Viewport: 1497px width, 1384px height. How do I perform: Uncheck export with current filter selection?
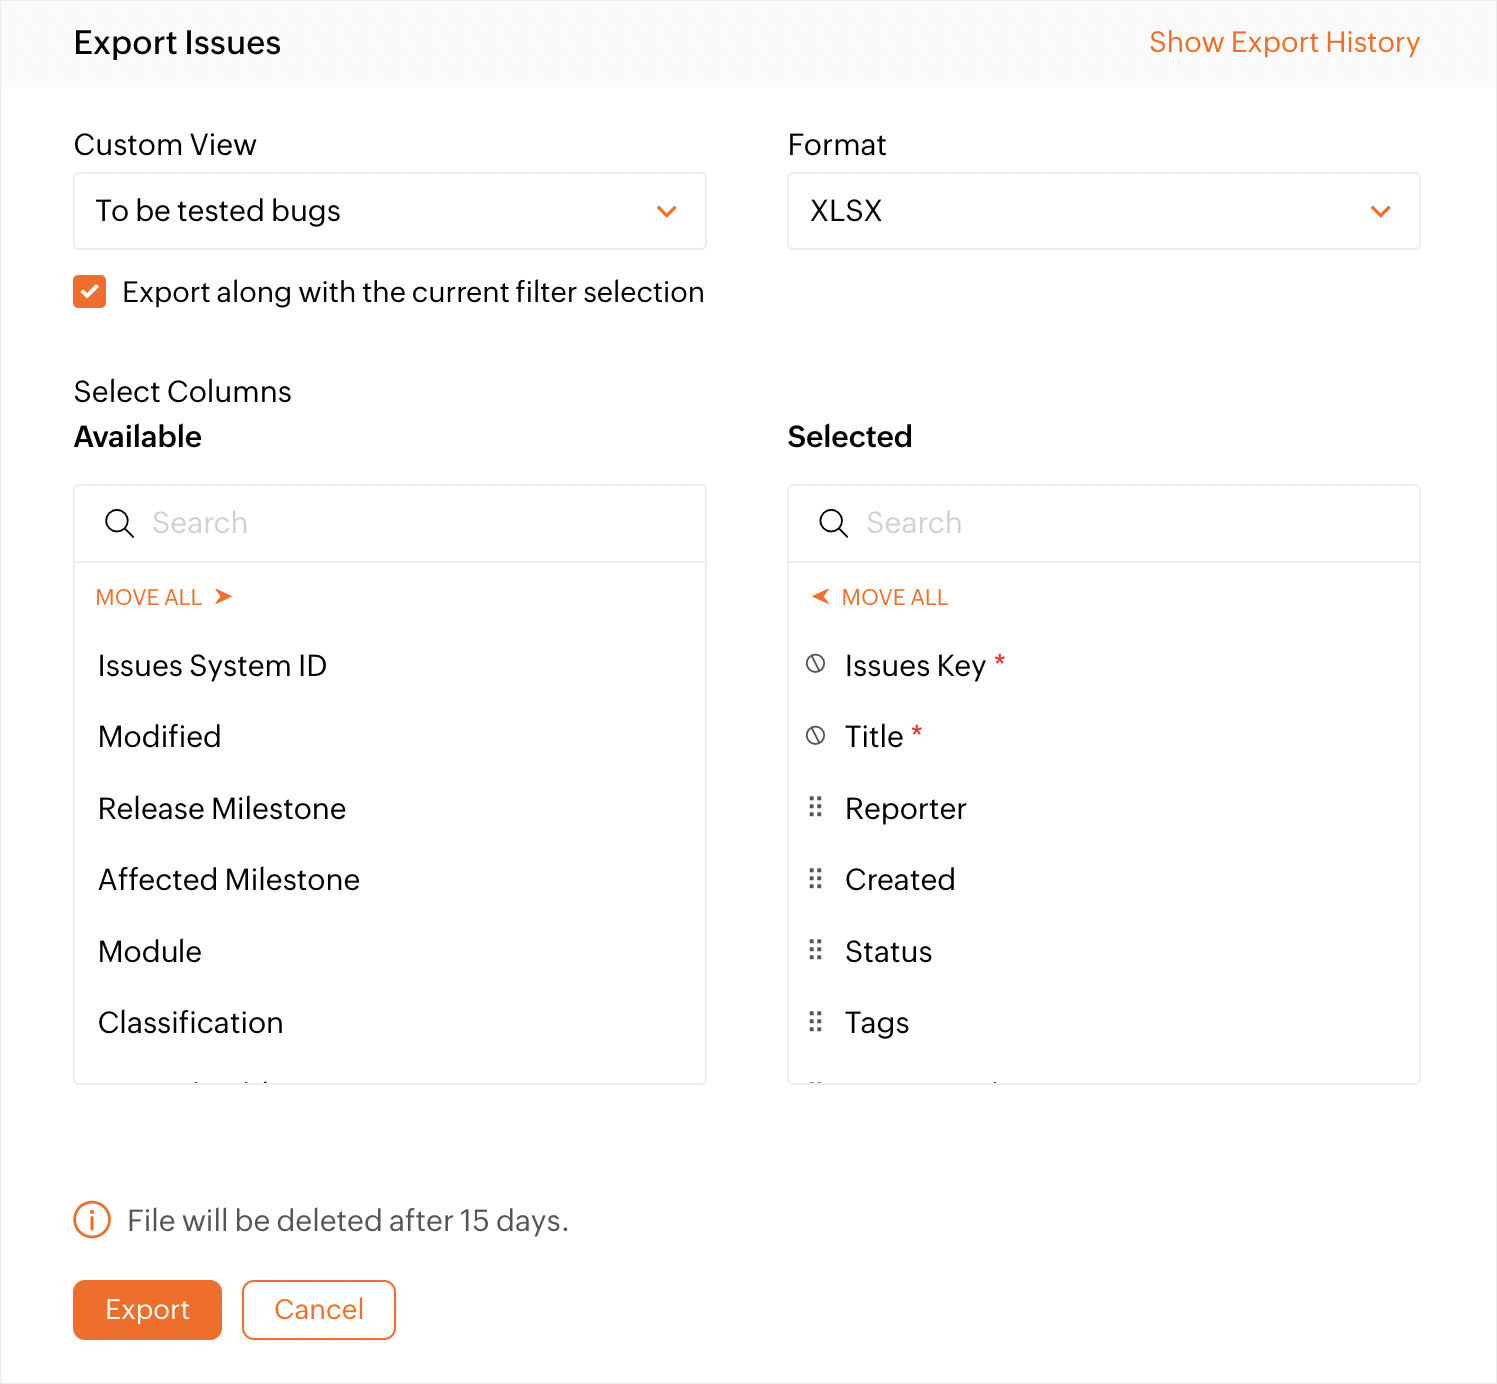pyautogui.click(x=90, y=292)
